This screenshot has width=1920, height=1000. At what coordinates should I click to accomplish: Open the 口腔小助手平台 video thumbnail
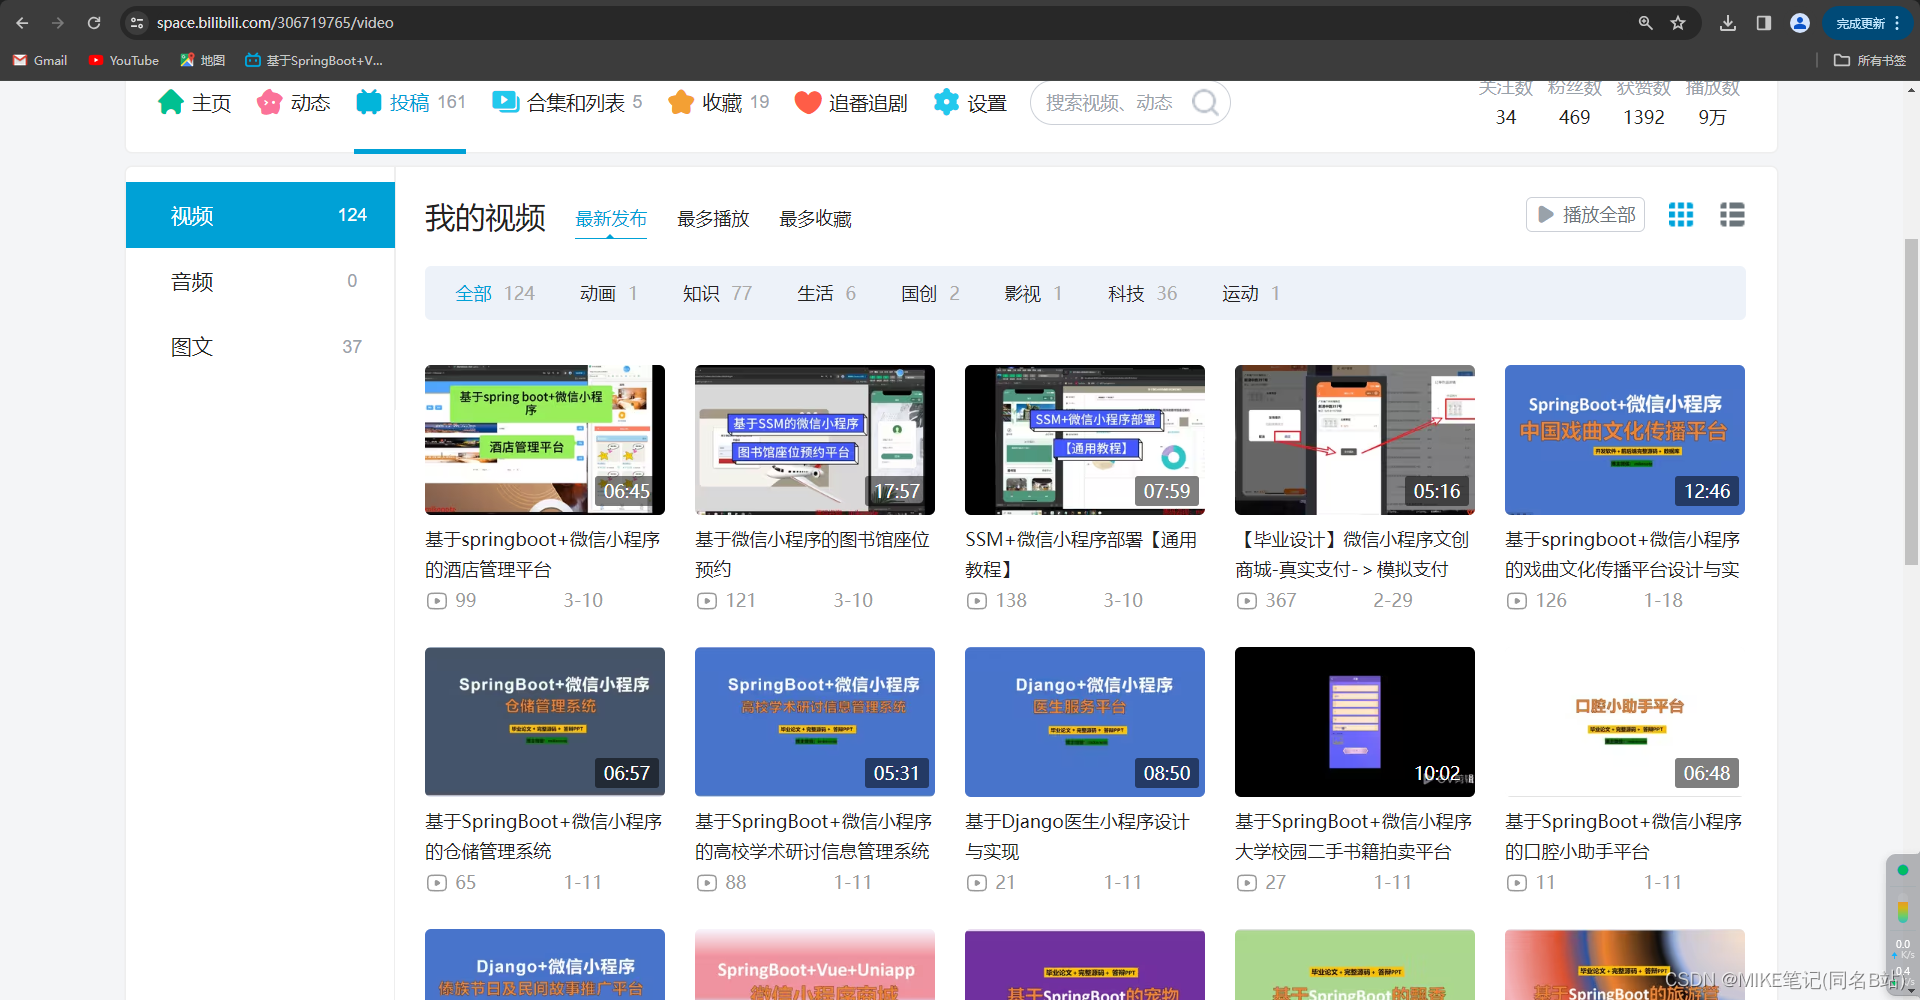click(1625, 722)
